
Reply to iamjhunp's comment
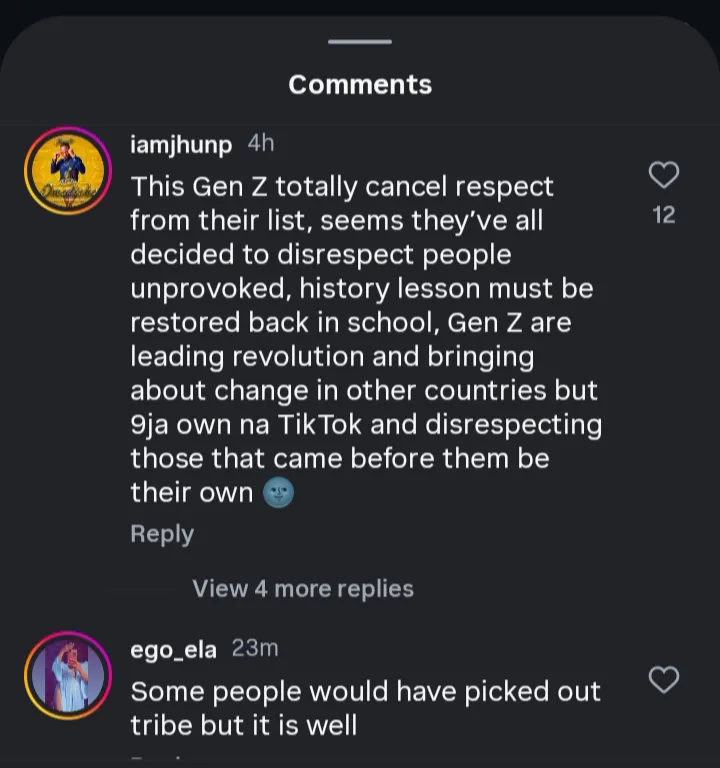coord(162,534)
